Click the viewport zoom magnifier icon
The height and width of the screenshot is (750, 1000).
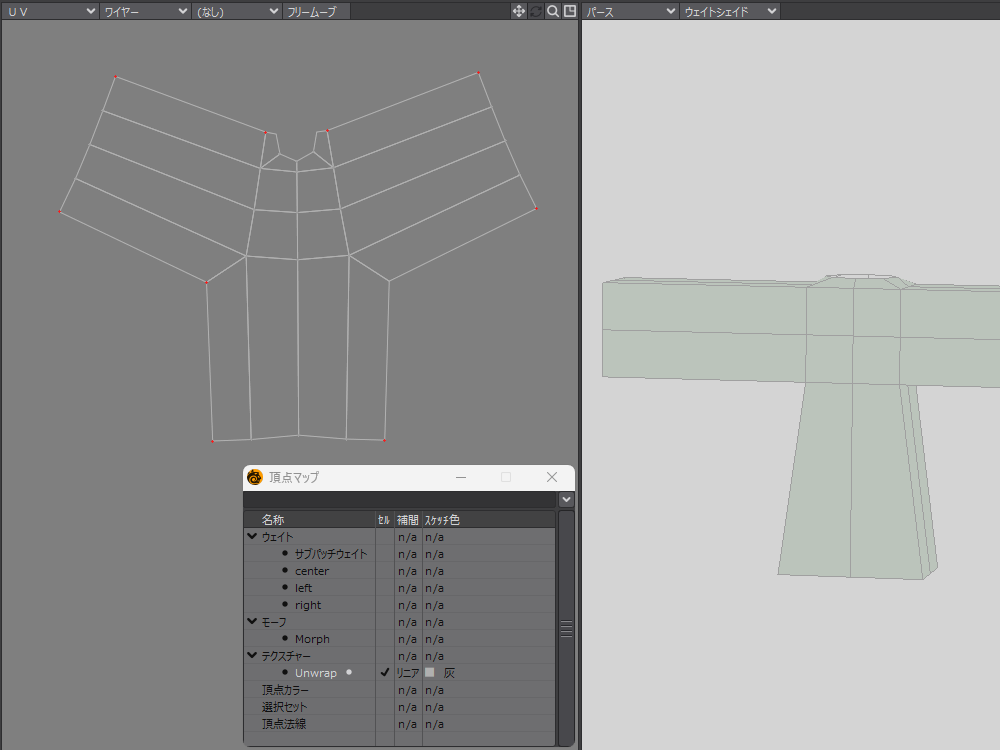[553, 11]
